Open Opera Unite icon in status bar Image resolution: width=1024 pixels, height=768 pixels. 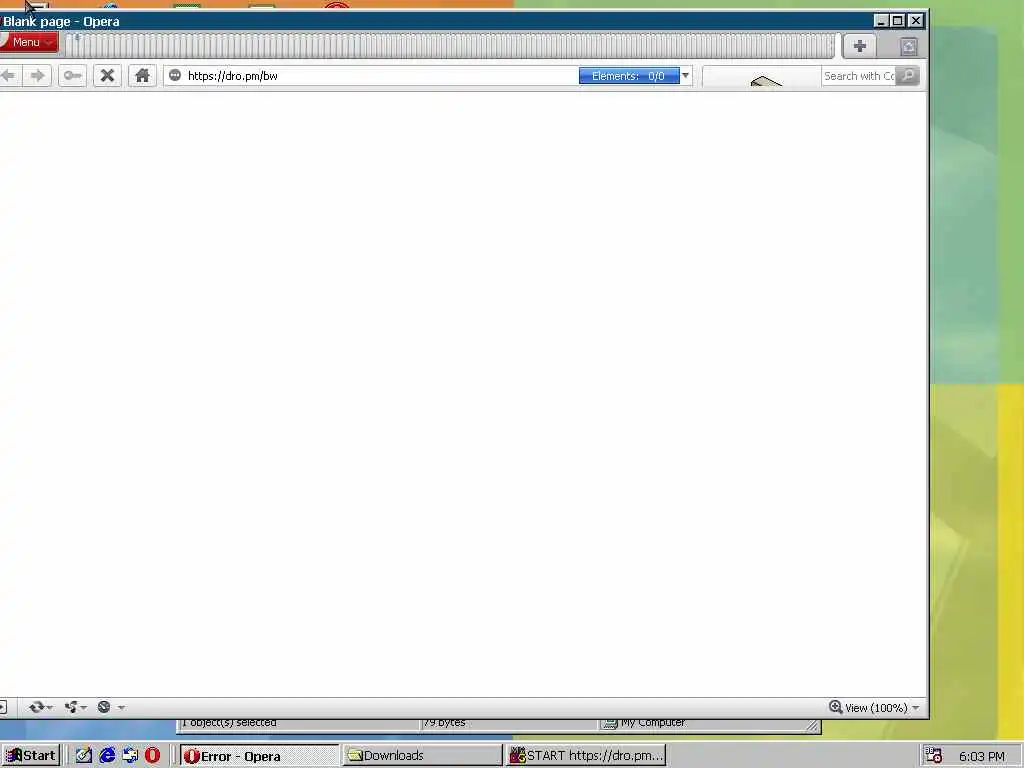(x=71, y=707)
